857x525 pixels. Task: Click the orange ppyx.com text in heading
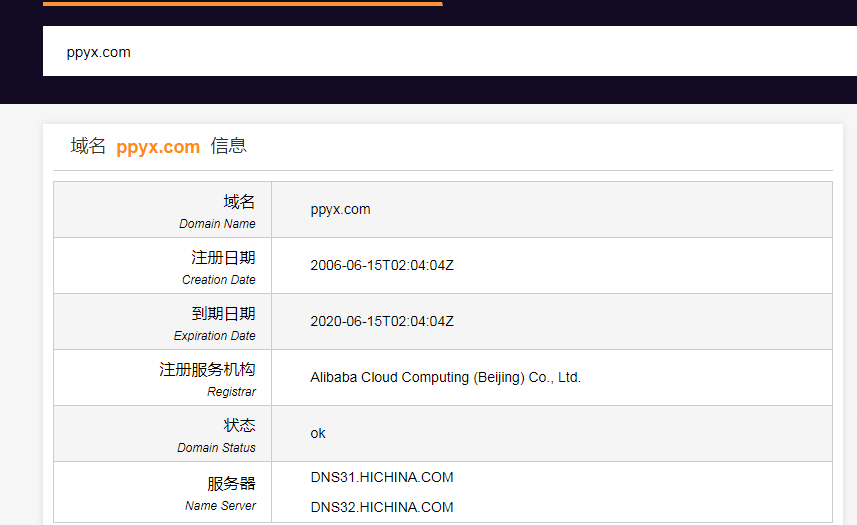click(x=158, y=147)
